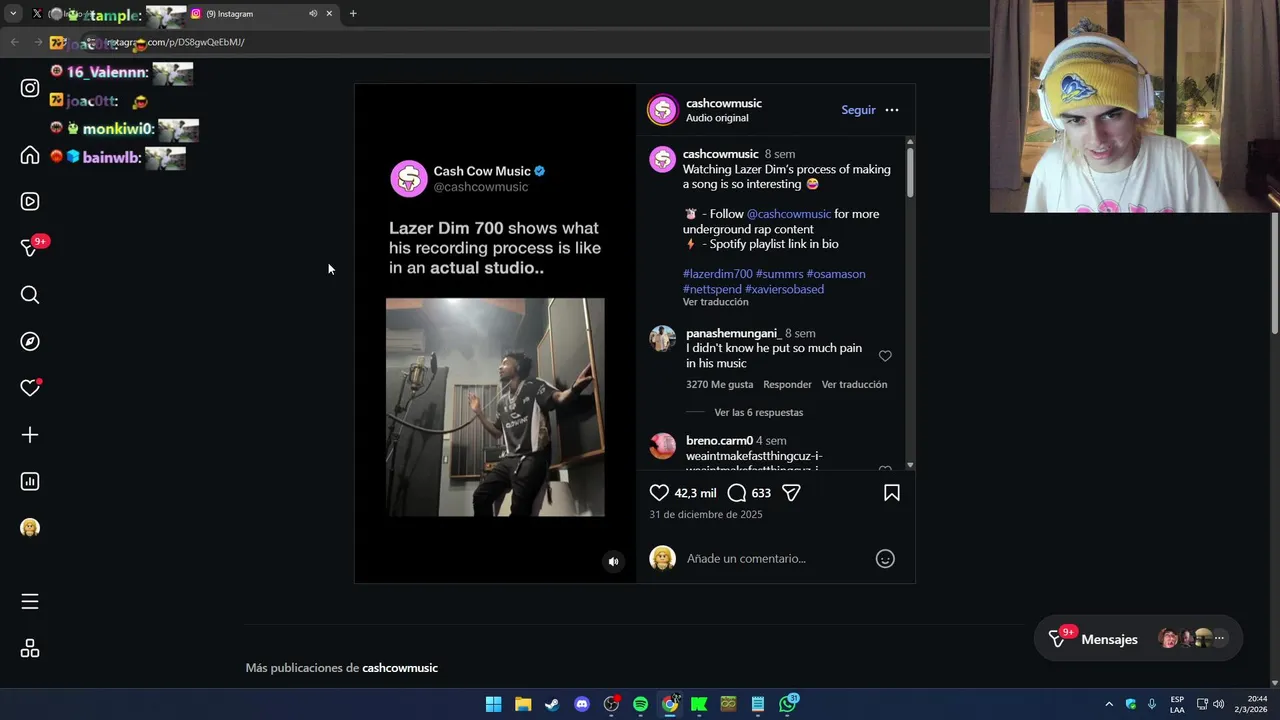Open post options three-dot menu
Image resolution: width=1280 pixels, height=720 pixels.
point(892,110)
